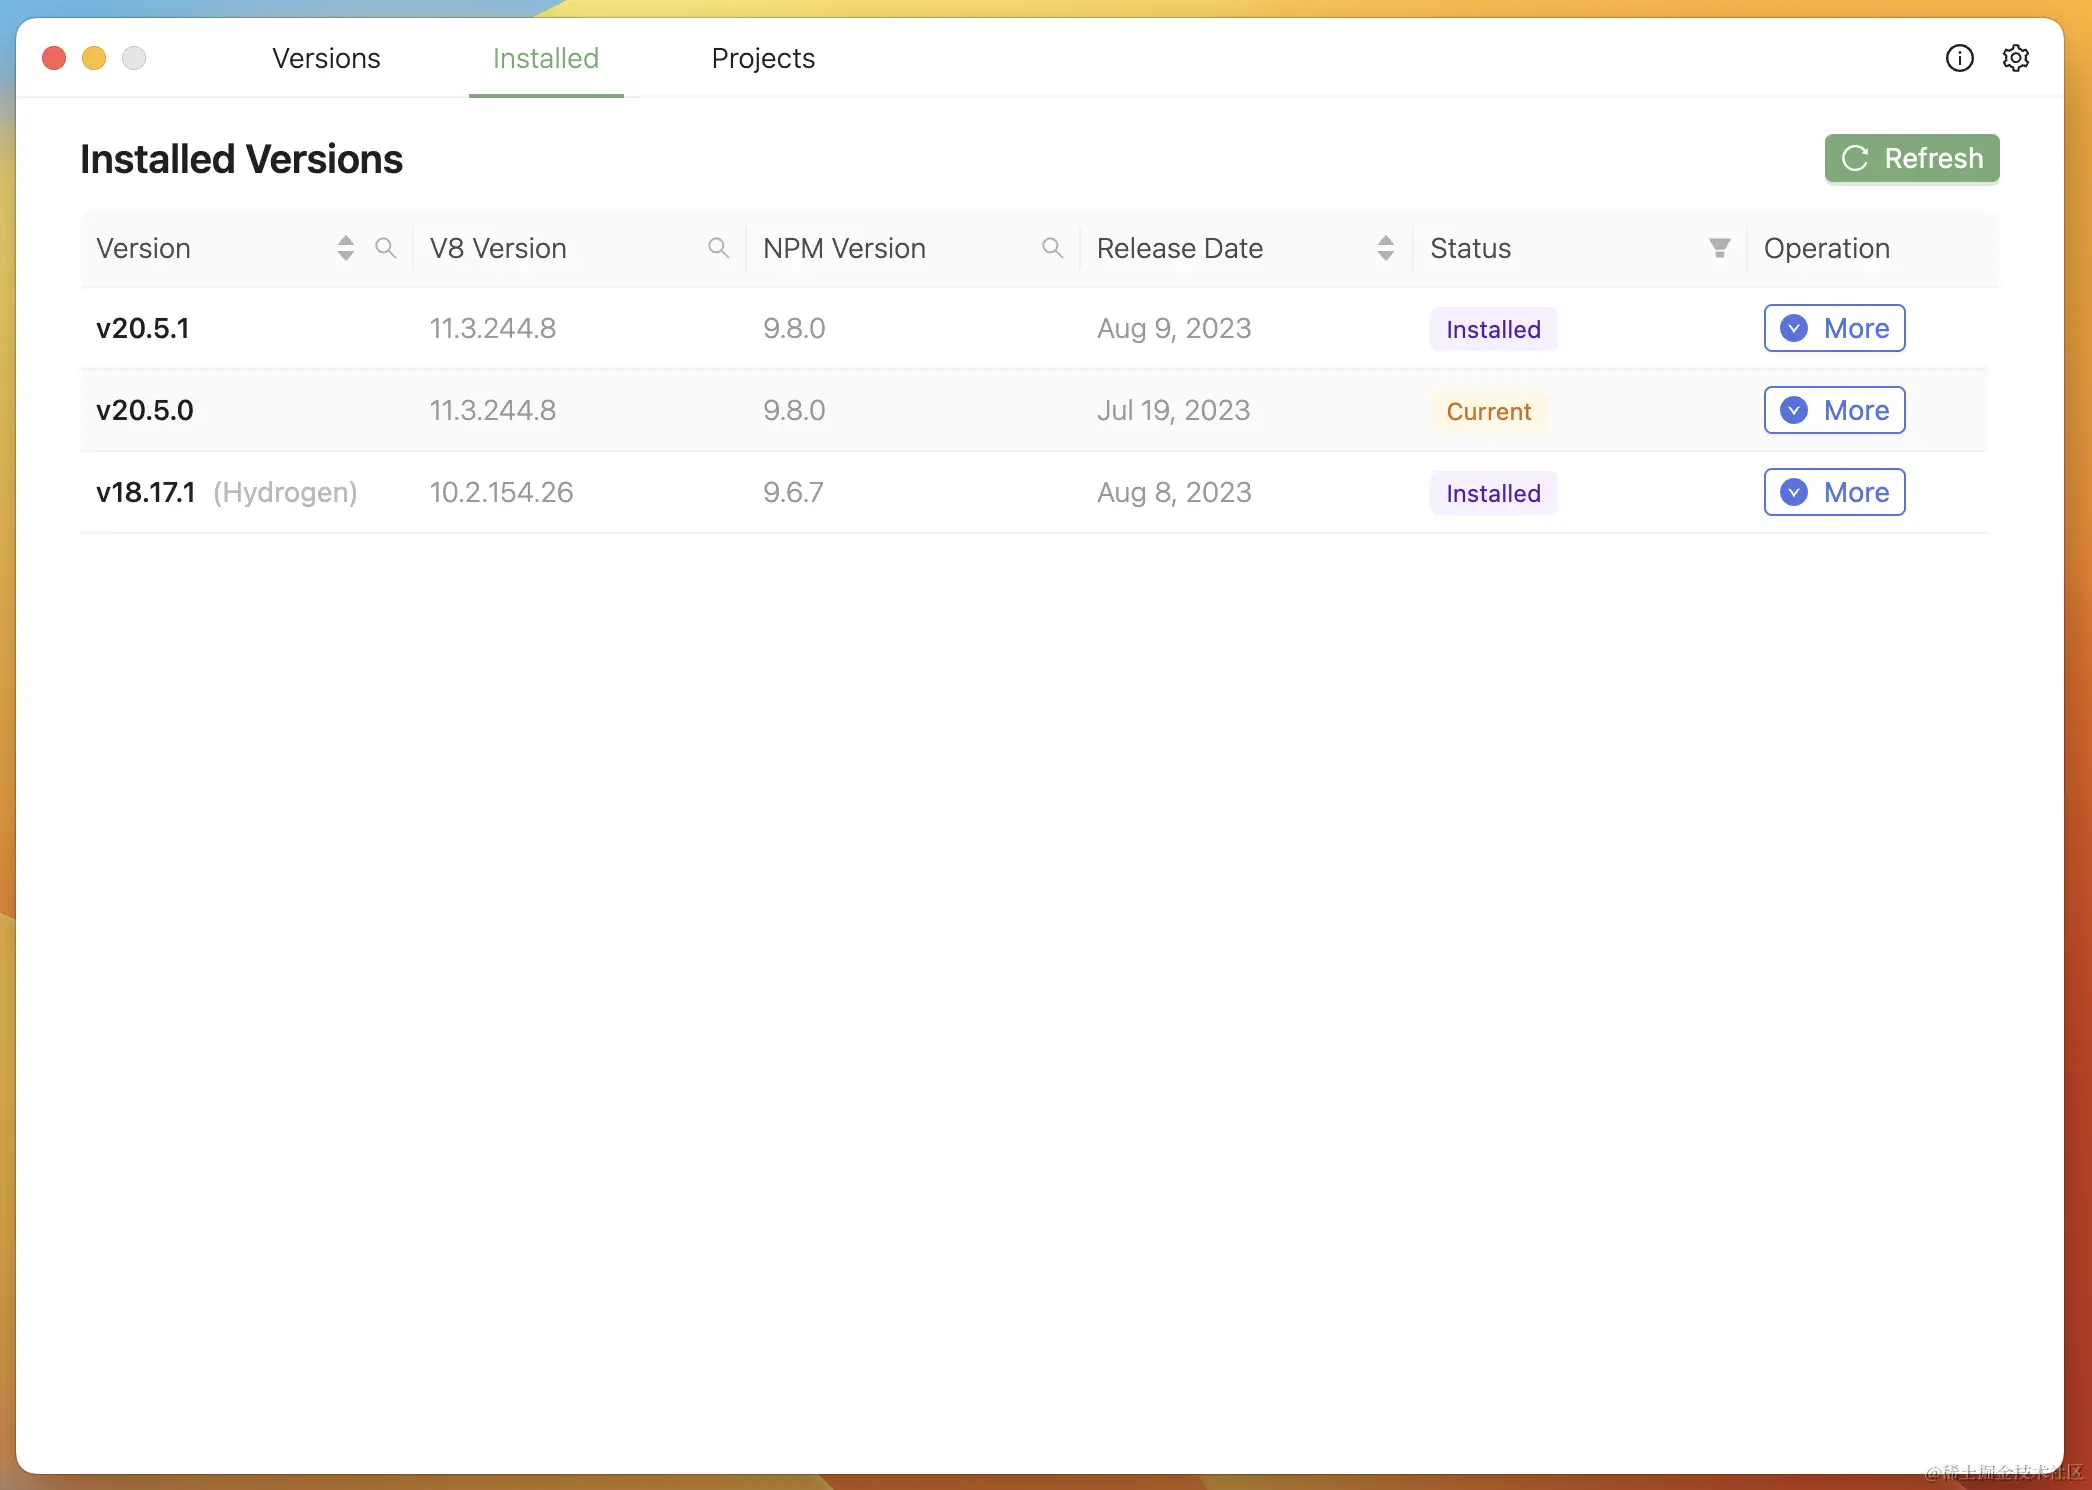Open the info circle icon
2092x1490 pixels.
click(x=1959, y=58)
